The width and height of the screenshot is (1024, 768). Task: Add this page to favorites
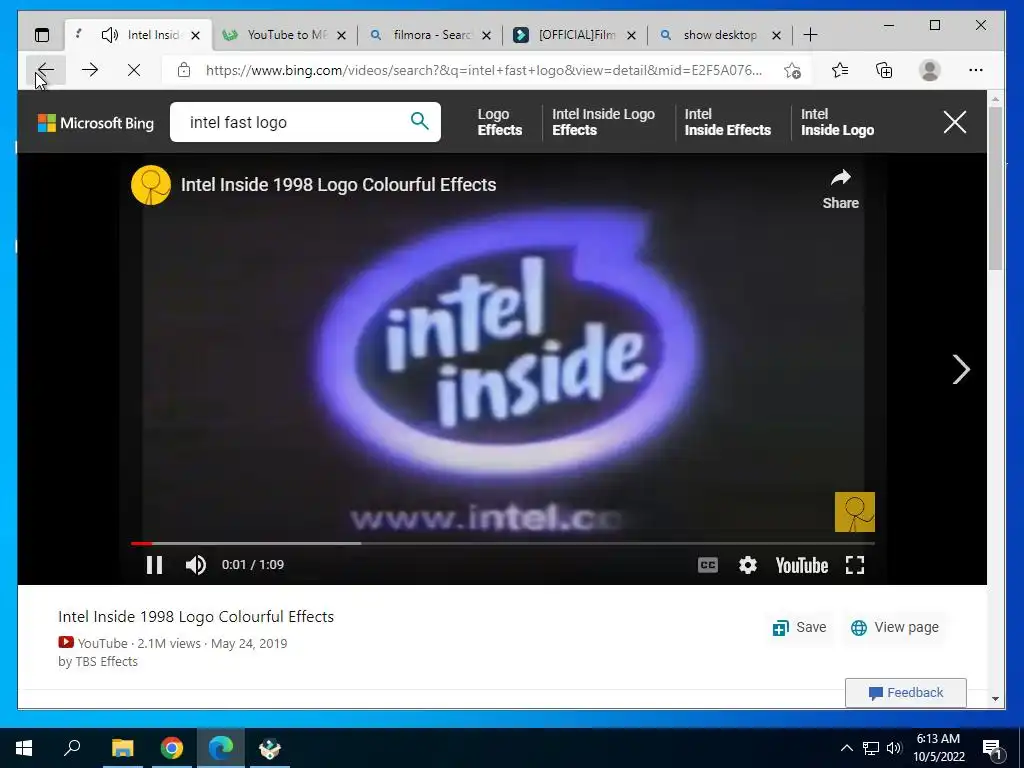(792, 70)
